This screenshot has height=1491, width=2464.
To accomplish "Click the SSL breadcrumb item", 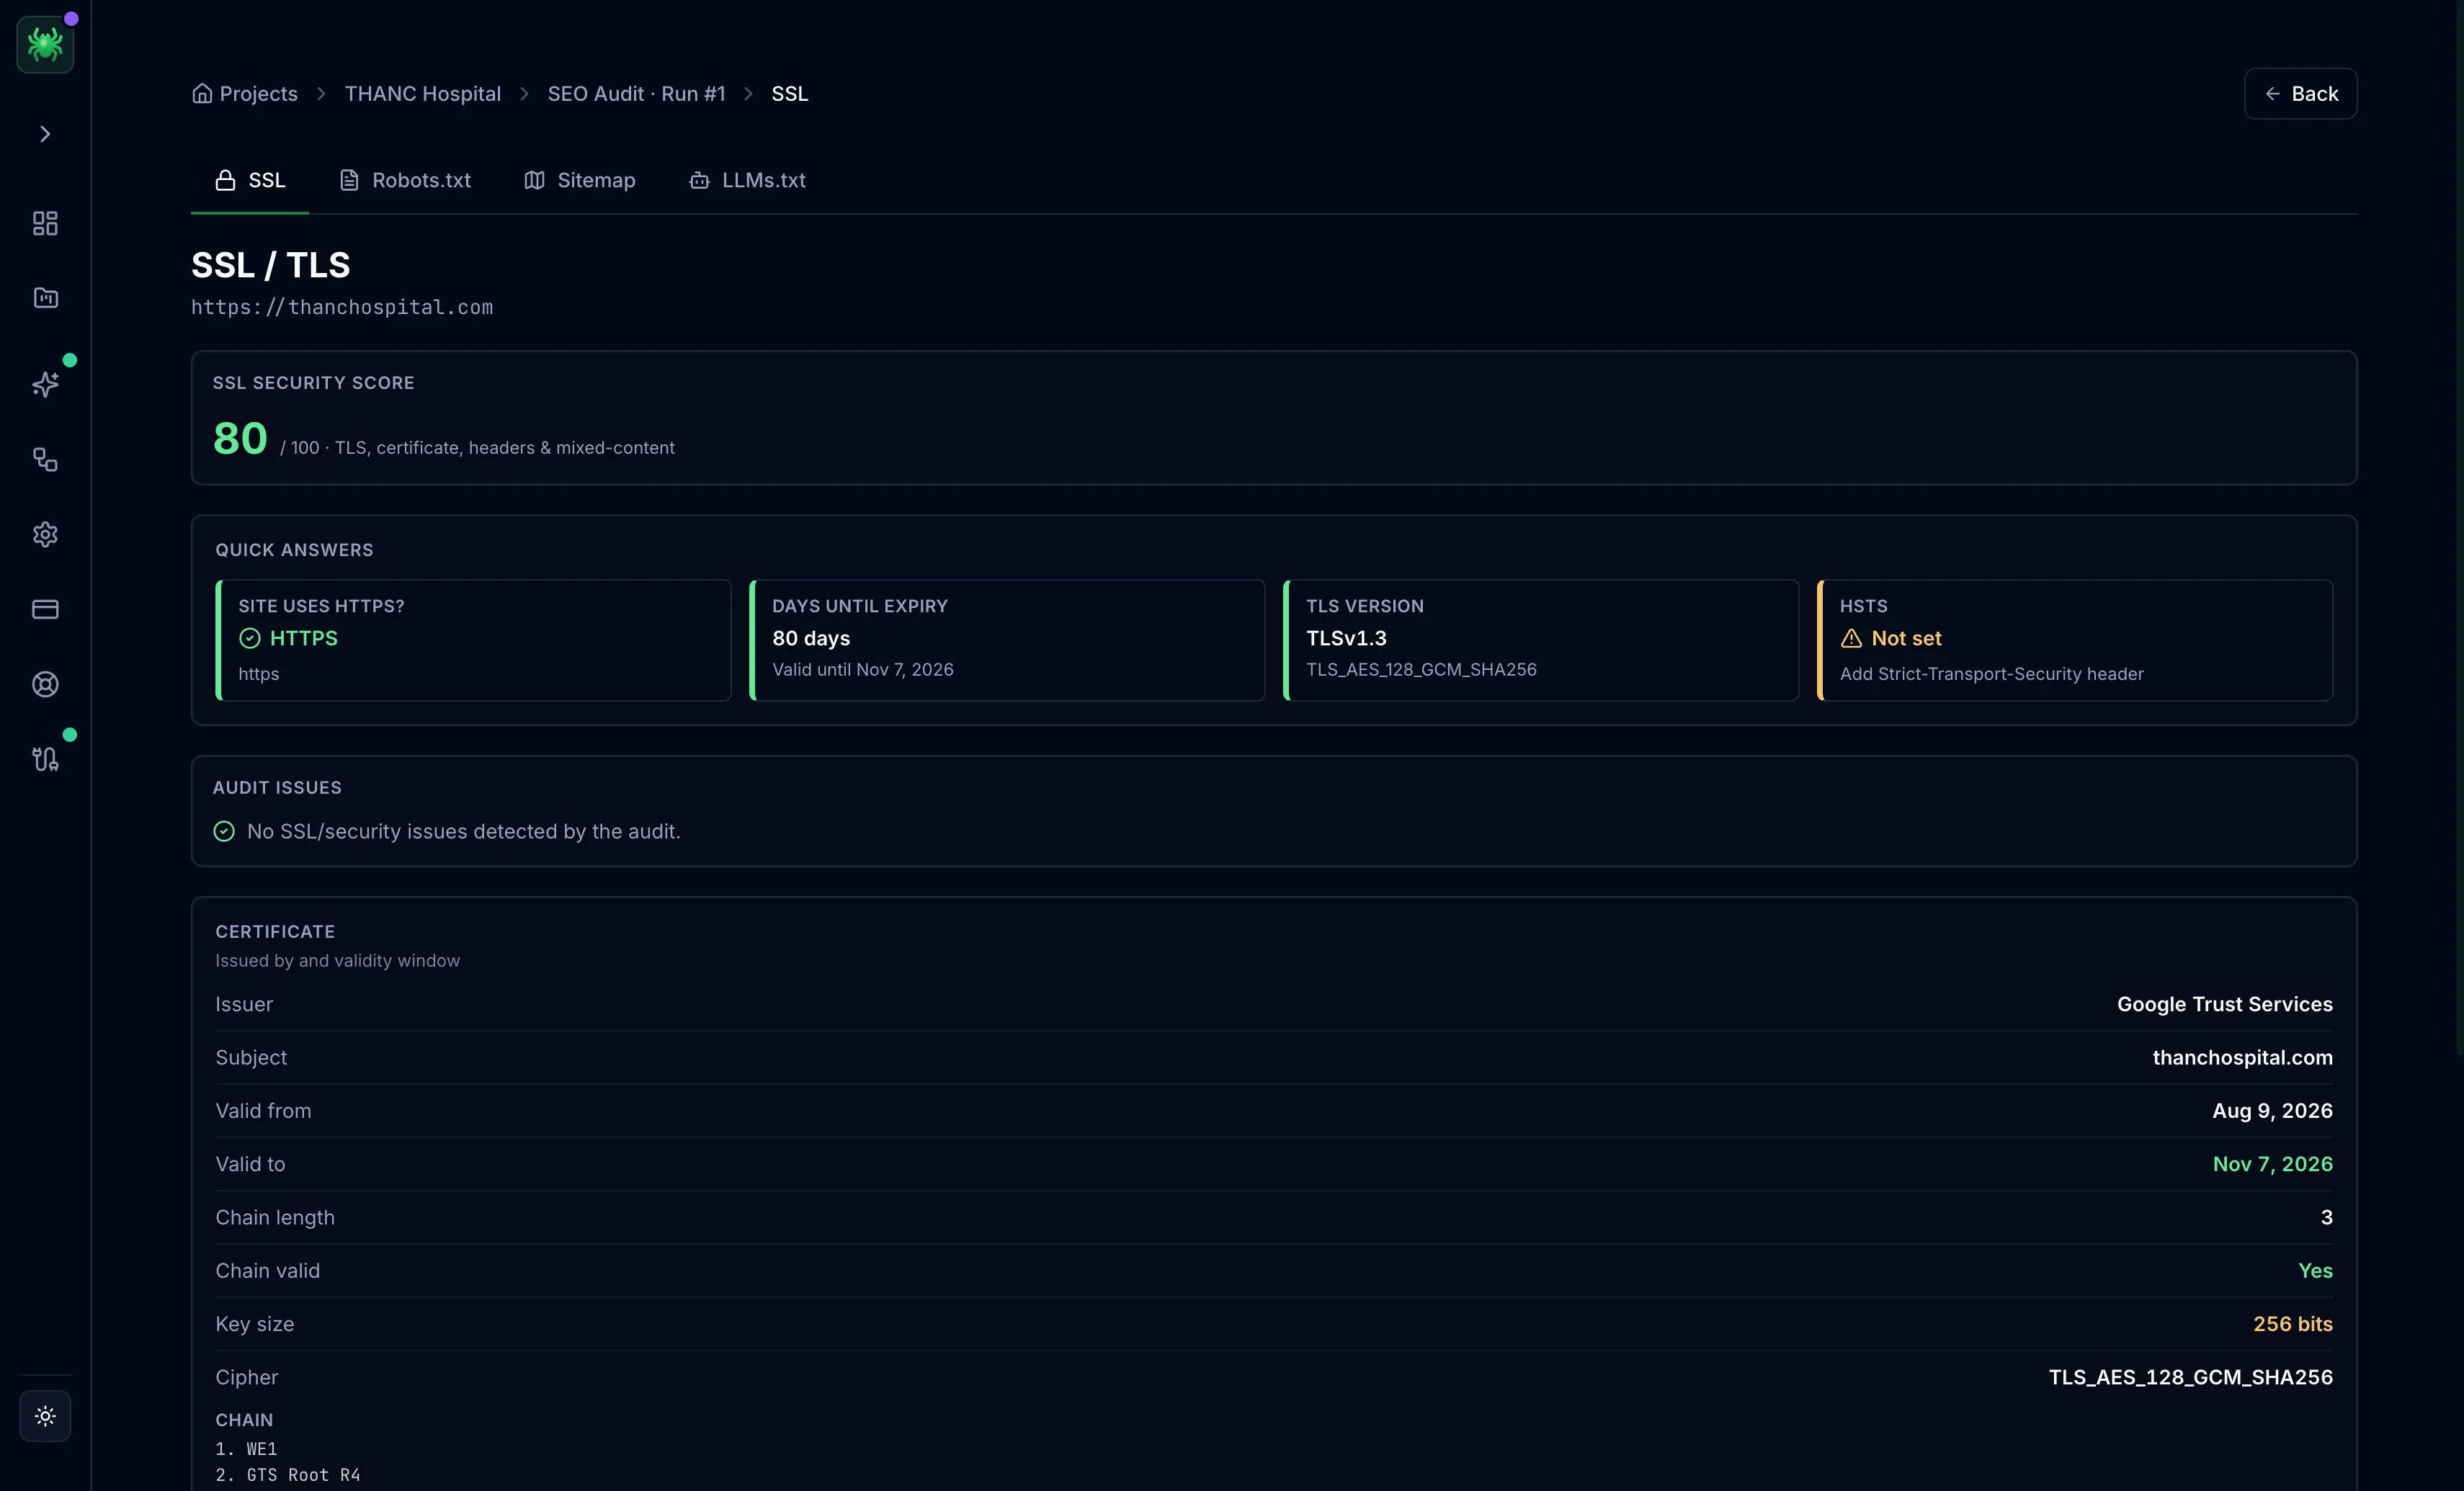I will pos(789,93).
